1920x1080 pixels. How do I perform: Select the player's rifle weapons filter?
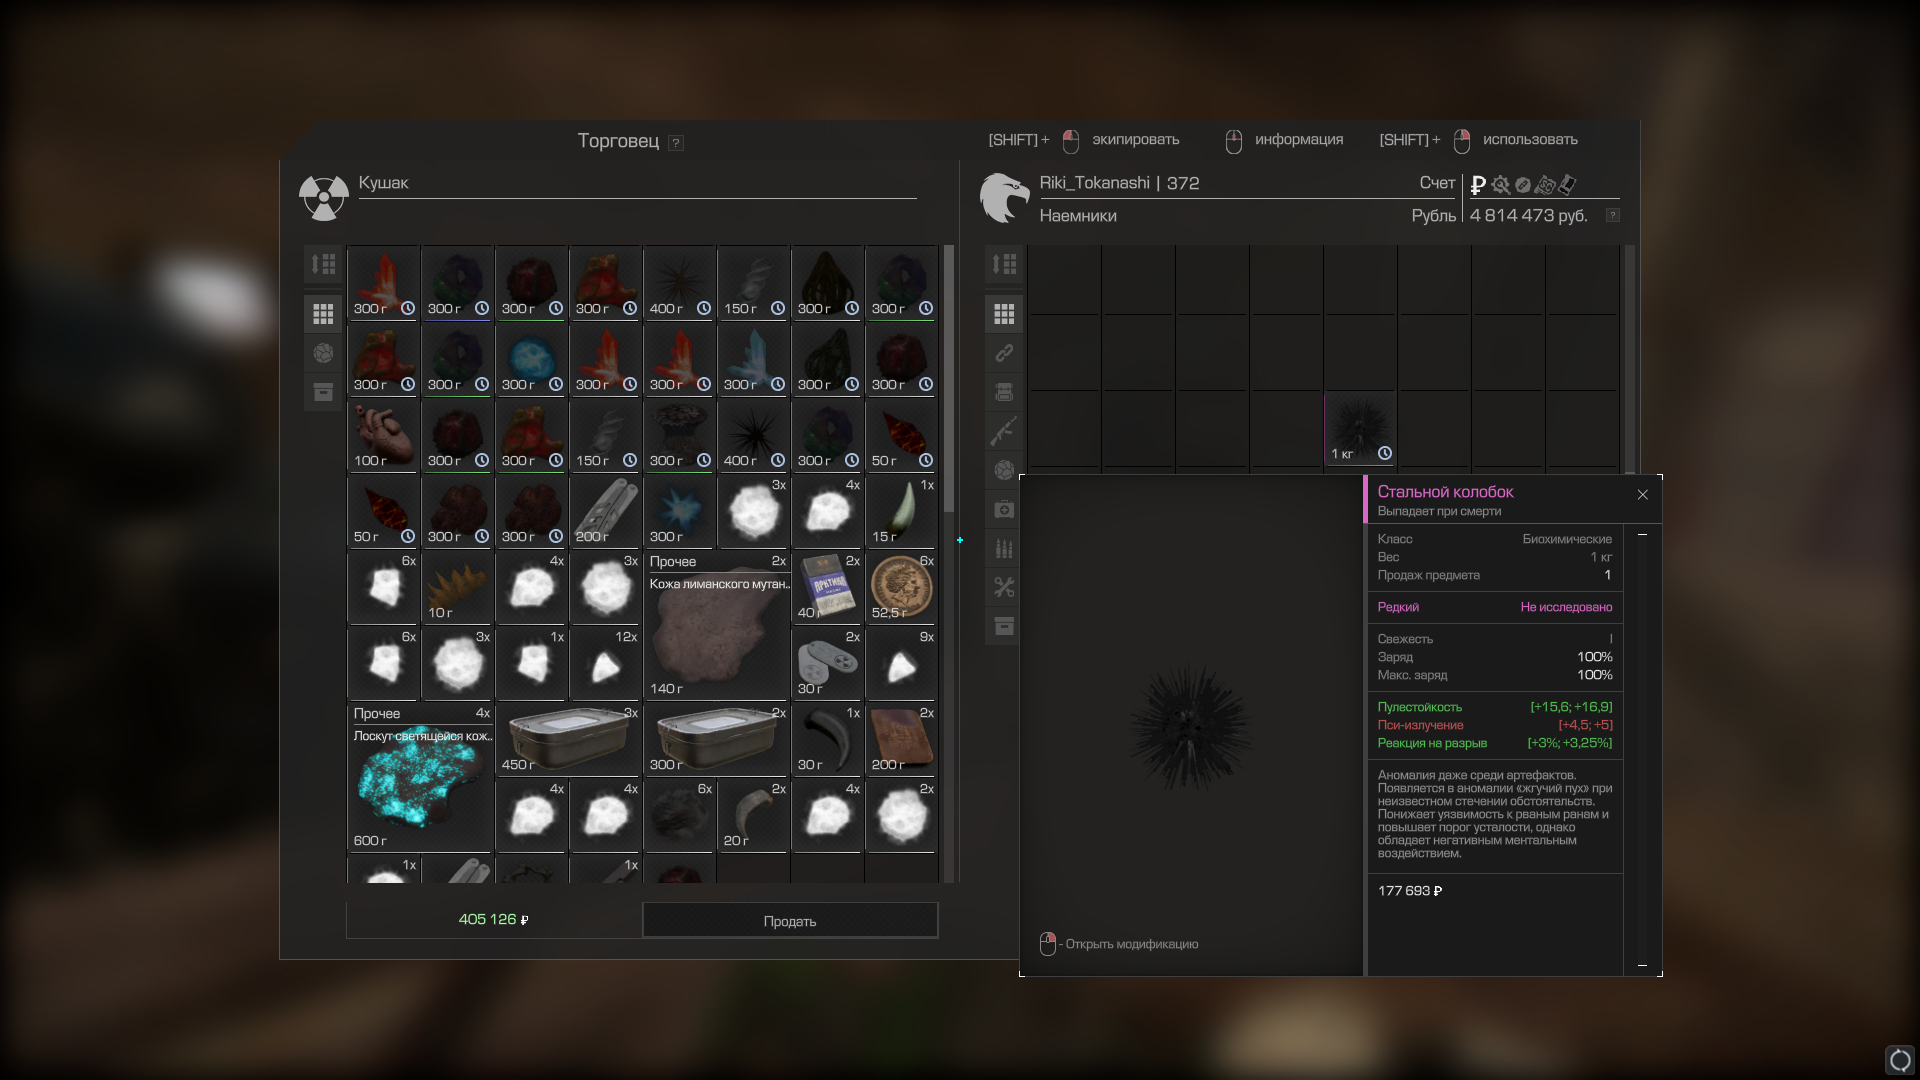[x=1004, y=431]
